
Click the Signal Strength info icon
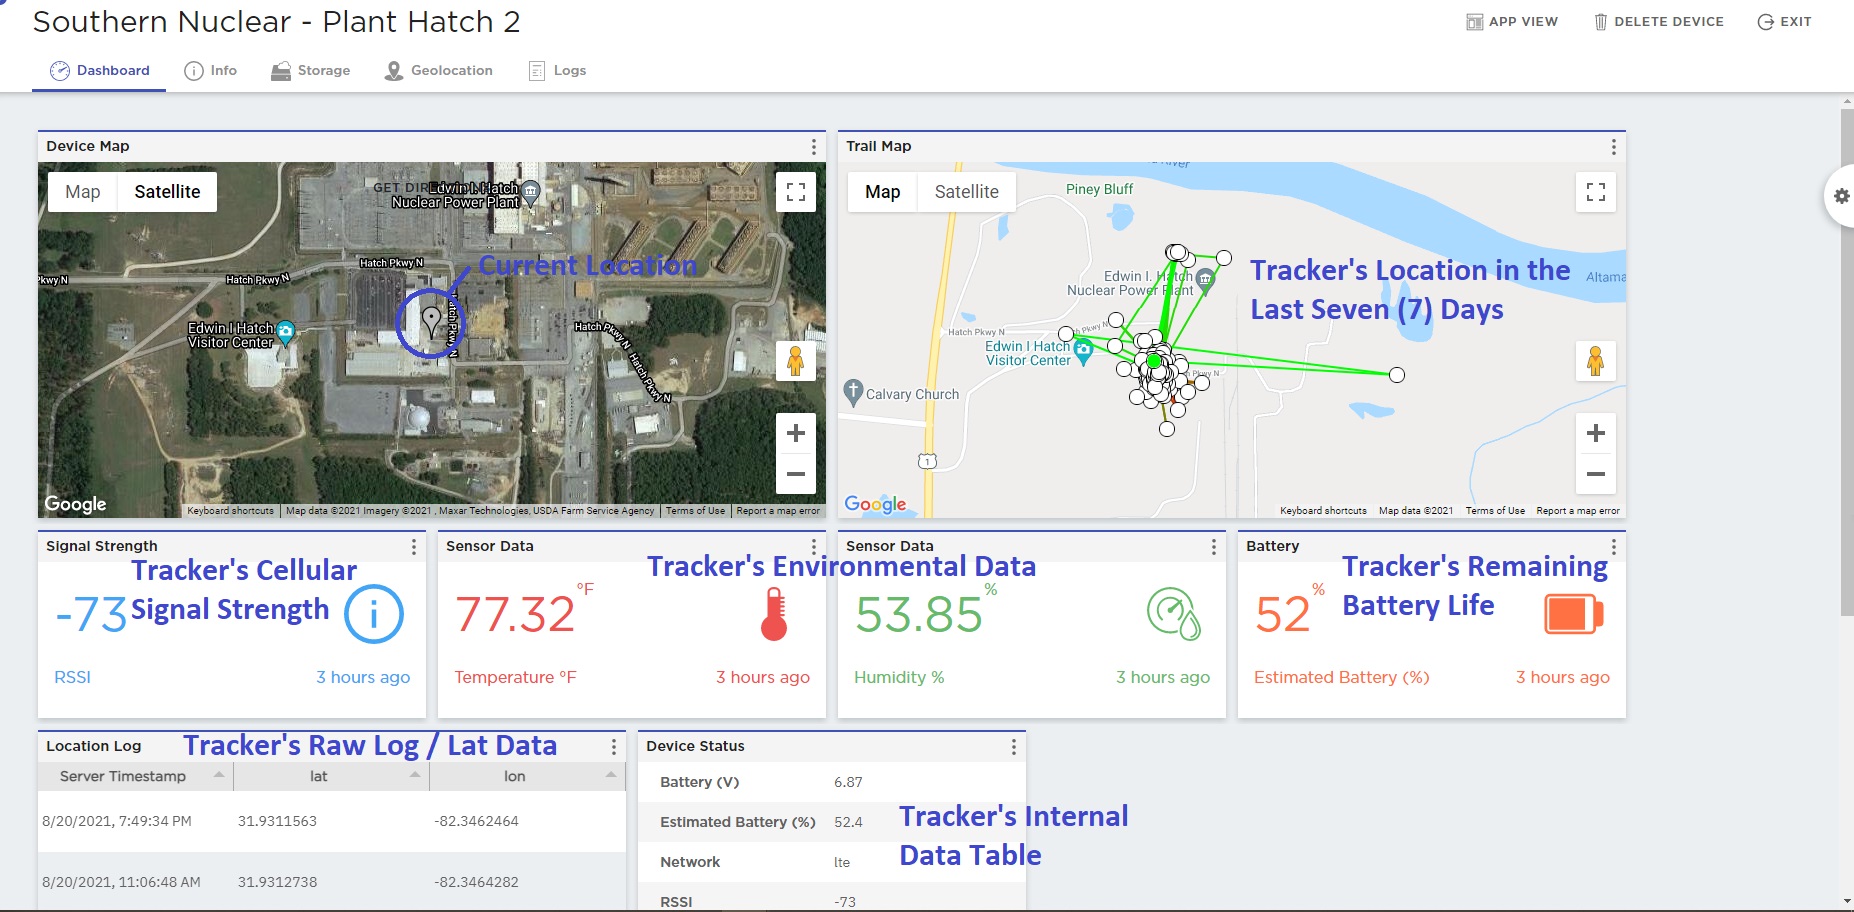point(374,614)
